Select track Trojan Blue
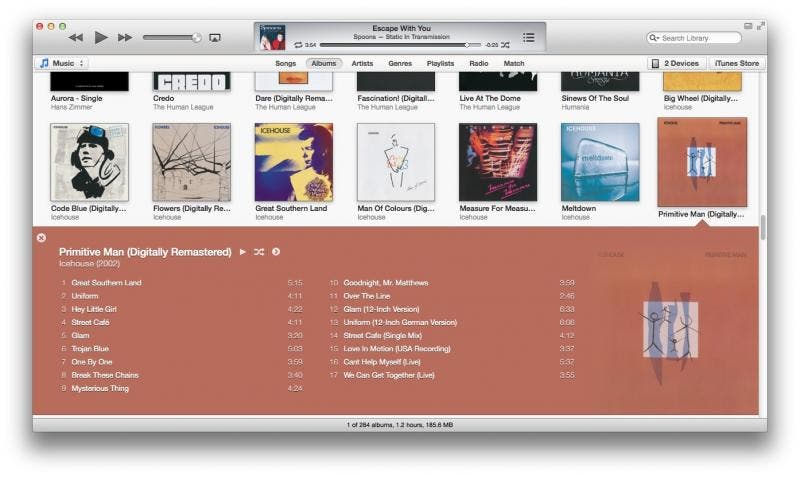800x477 pixels. 182,349
